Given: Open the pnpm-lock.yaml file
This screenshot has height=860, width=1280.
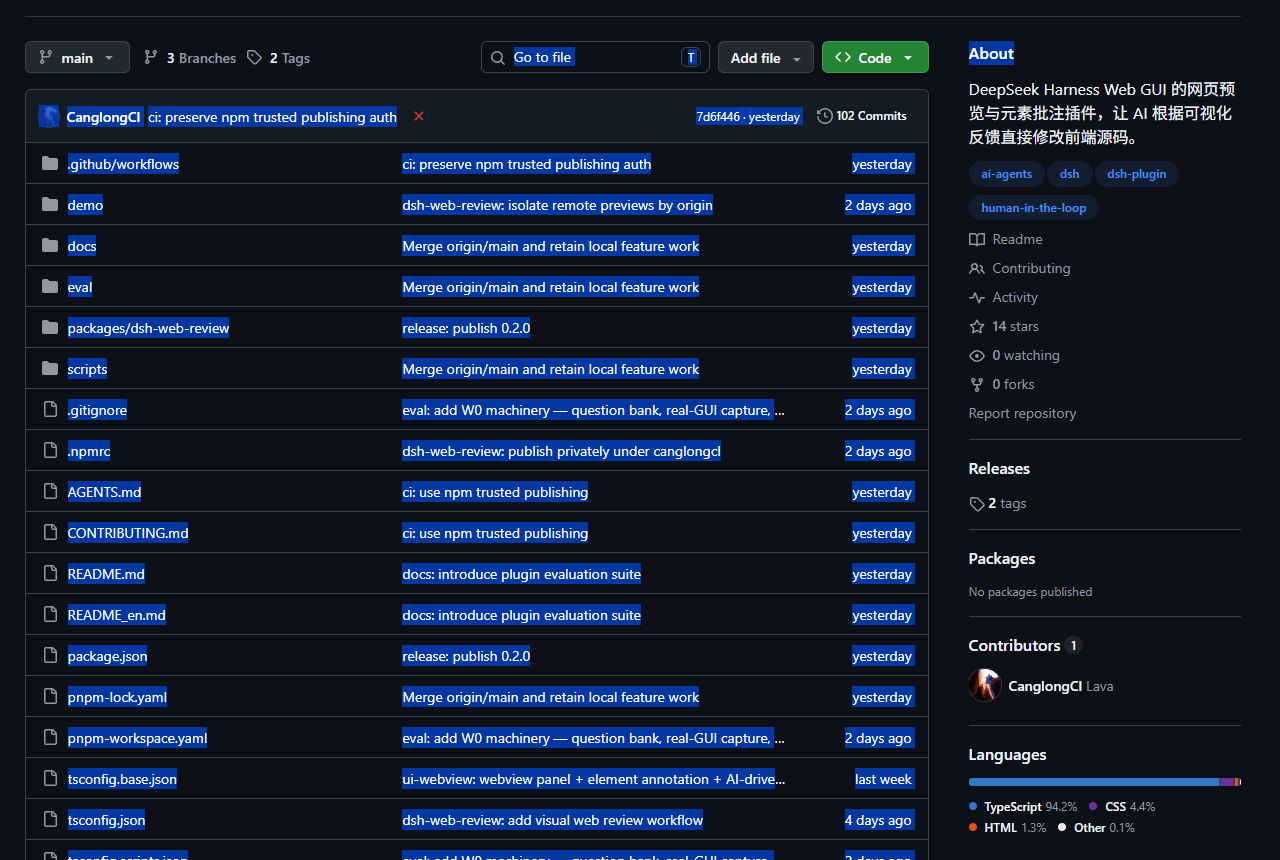Looking at the screenshot, I should [x=117, y=697].
